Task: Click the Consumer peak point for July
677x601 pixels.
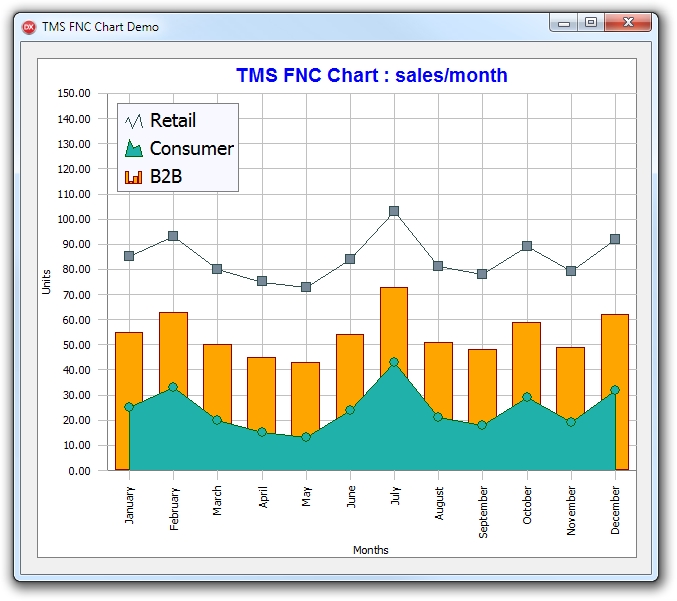Action: [394, 362]
